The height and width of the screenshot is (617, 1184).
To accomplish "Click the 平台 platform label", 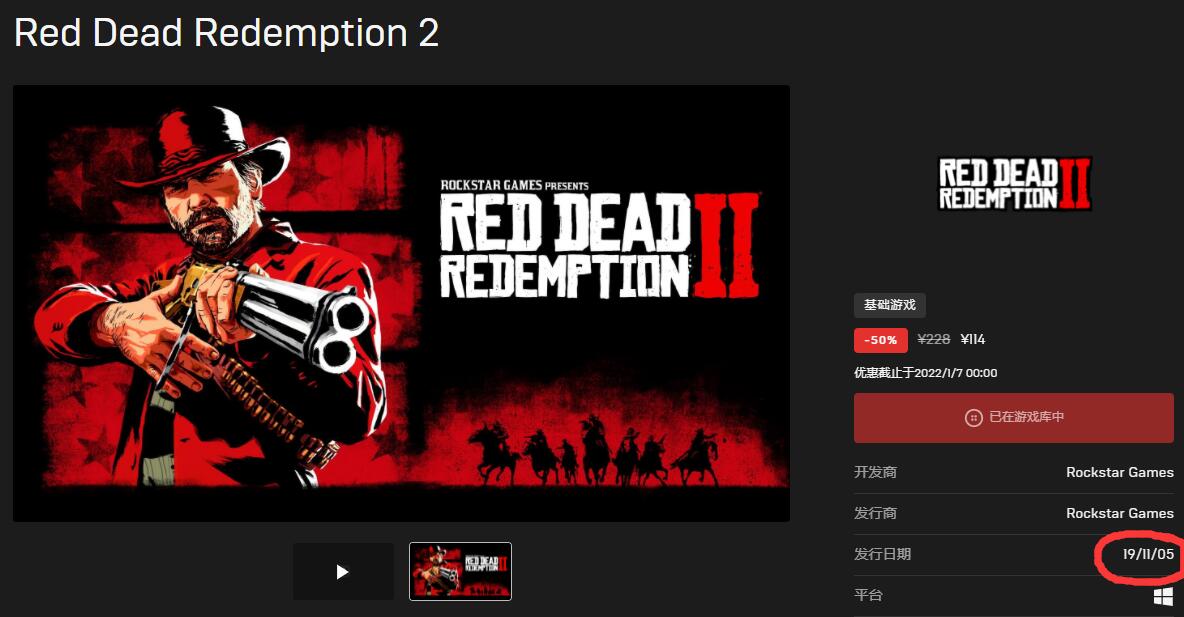I will 868,595.
